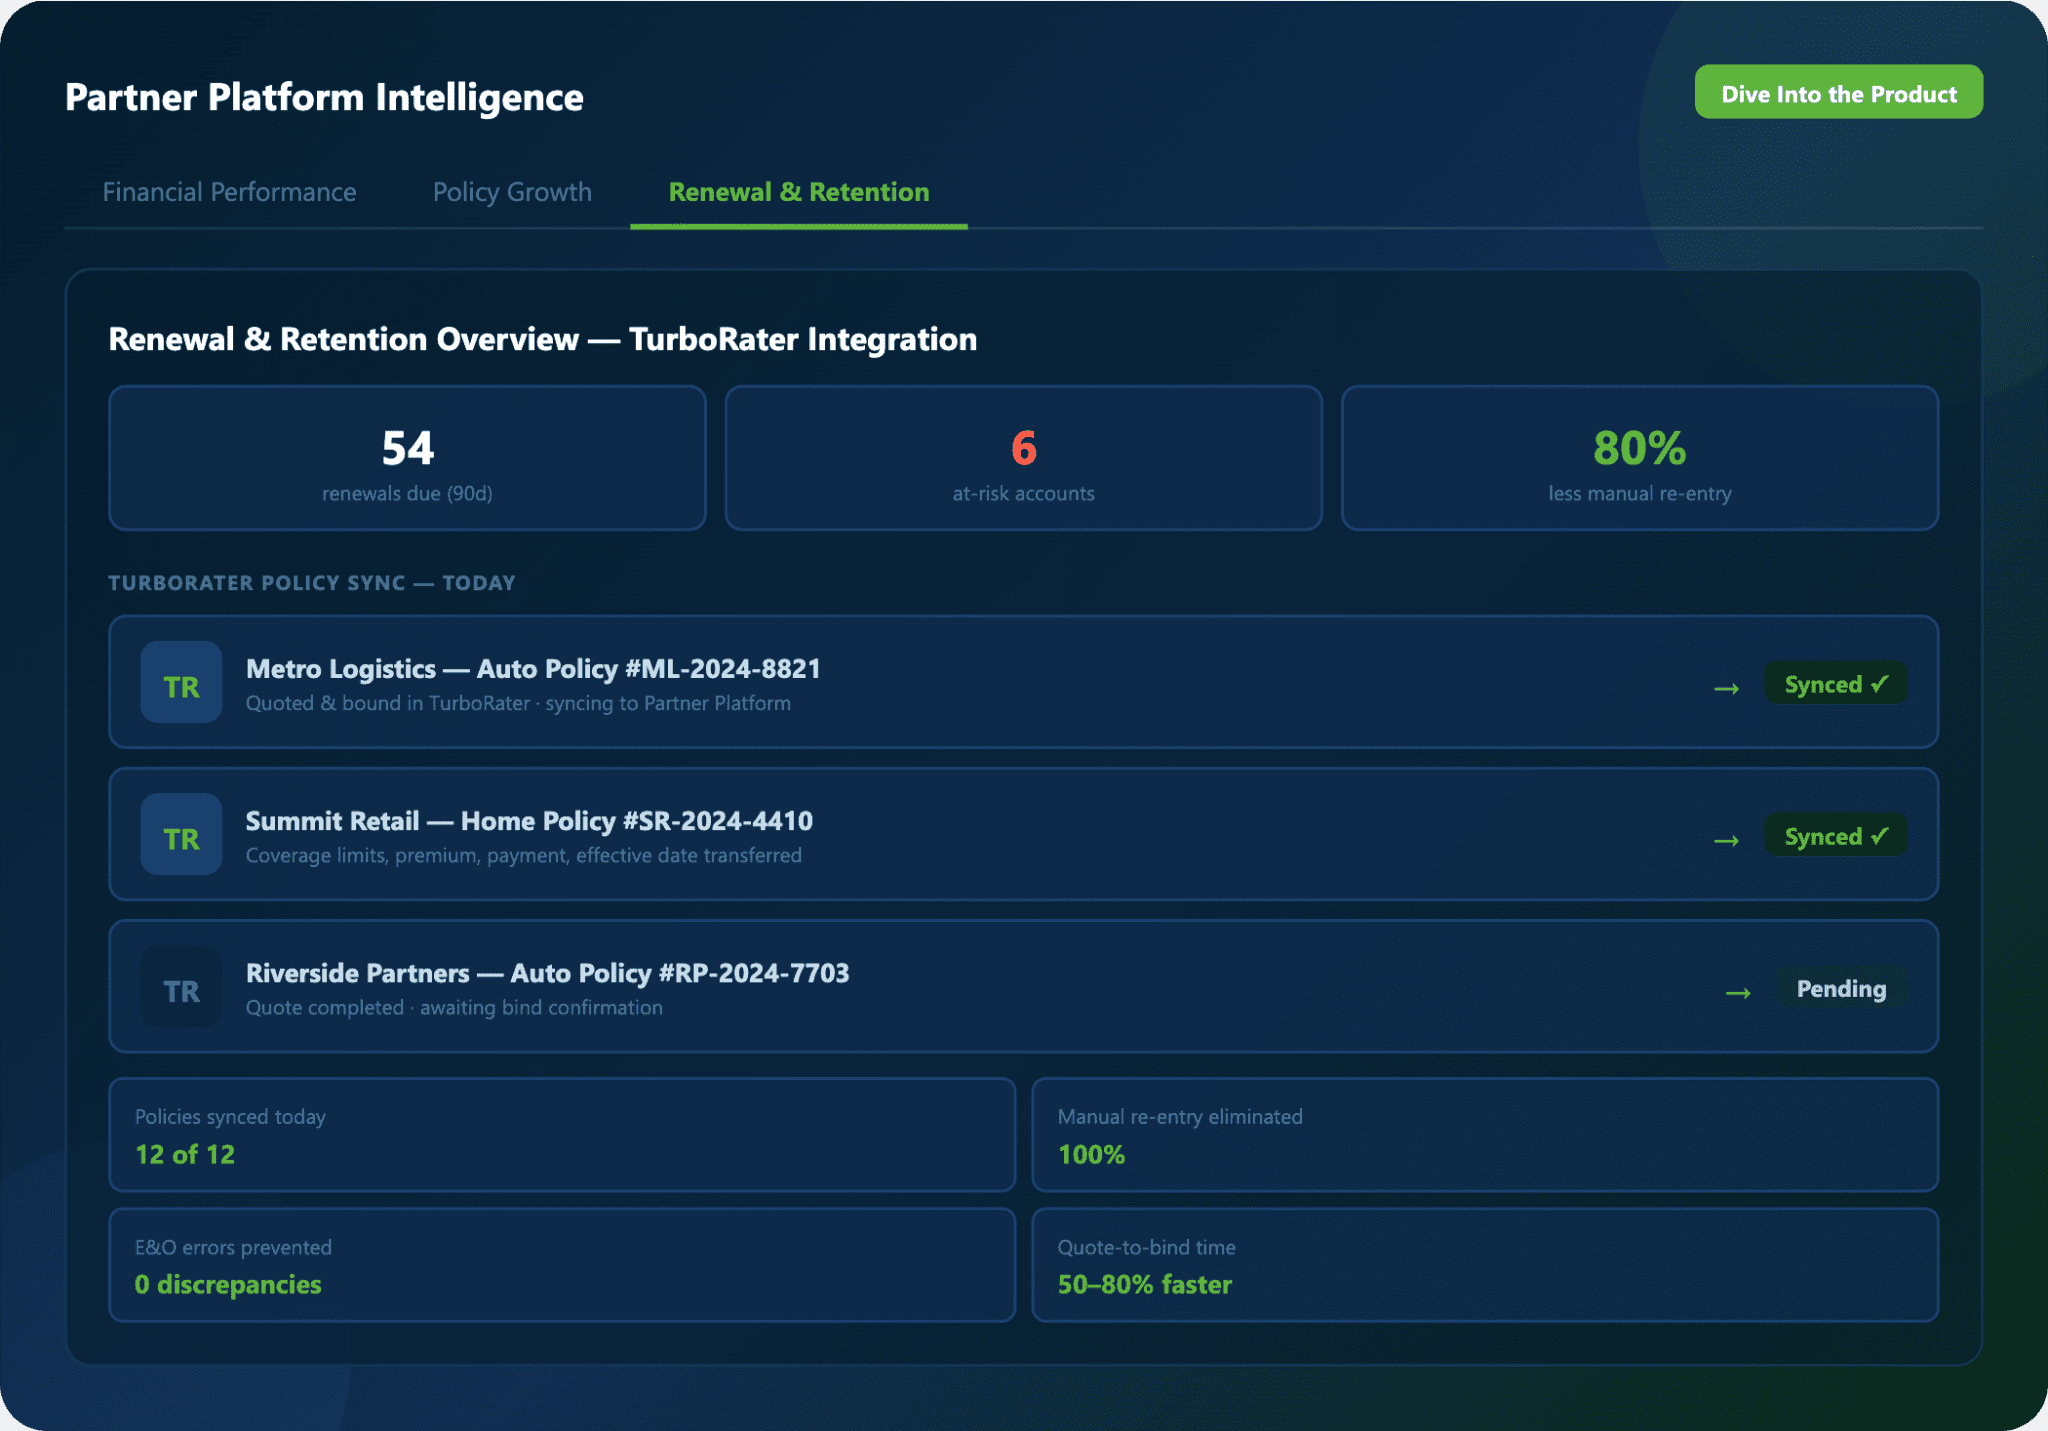Open the E&O errors prevented tile
This screenshot has width=2048, height=1431.
pos(561,1265)
